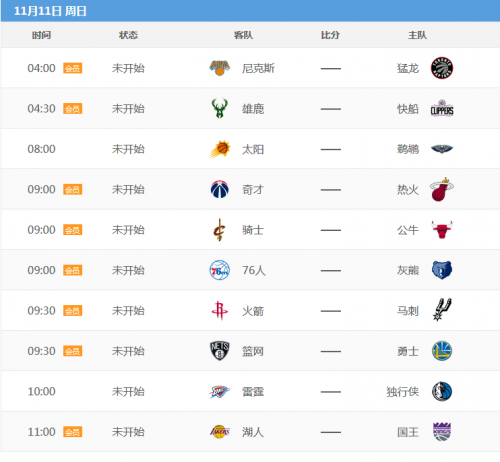The image size is (500, 462).
Task: Click the Miami Heat logo
Action: [x=442, y=189]
